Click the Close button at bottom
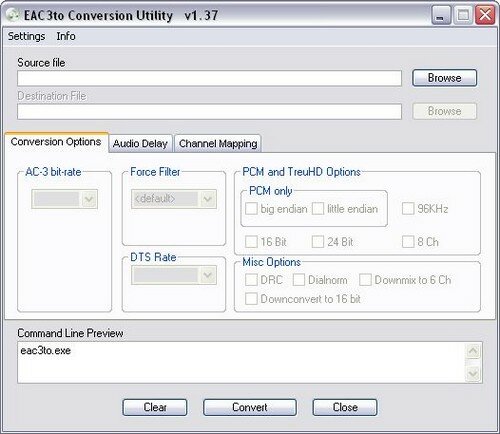The height and width of the screenshot is (434, 500). click(x=345, y=407)
